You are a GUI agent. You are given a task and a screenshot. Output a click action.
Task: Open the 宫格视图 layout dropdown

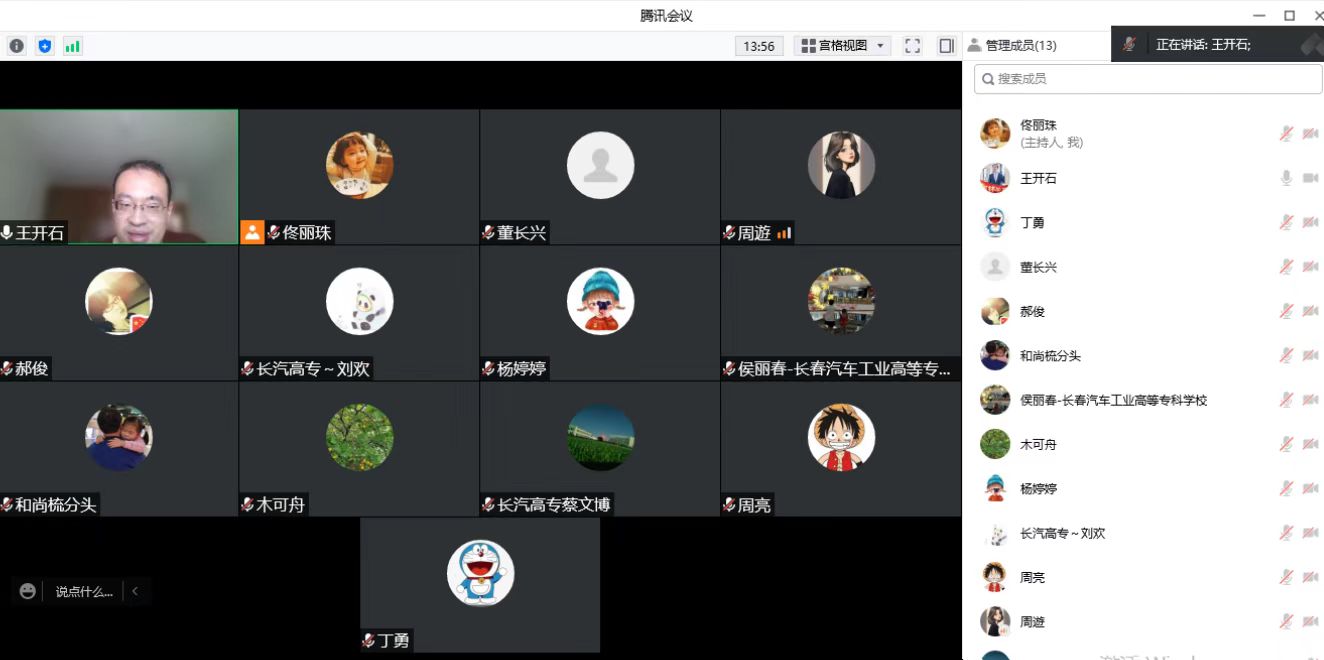842,46
